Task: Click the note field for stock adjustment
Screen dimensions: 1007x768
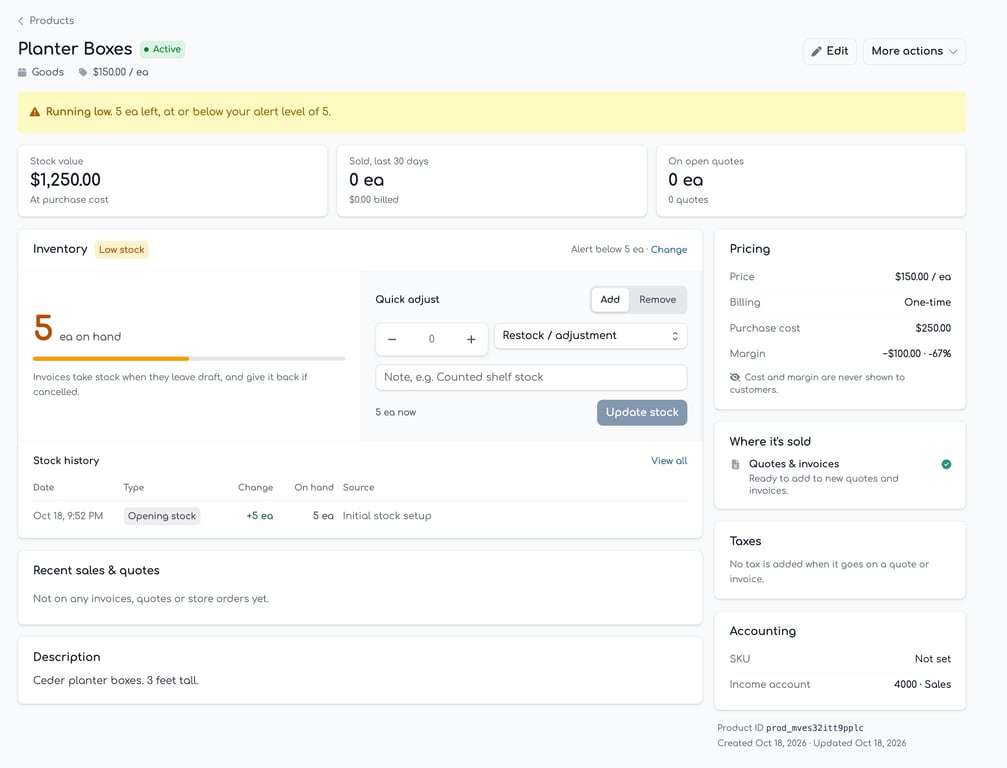Action: (x=531, y=378)
